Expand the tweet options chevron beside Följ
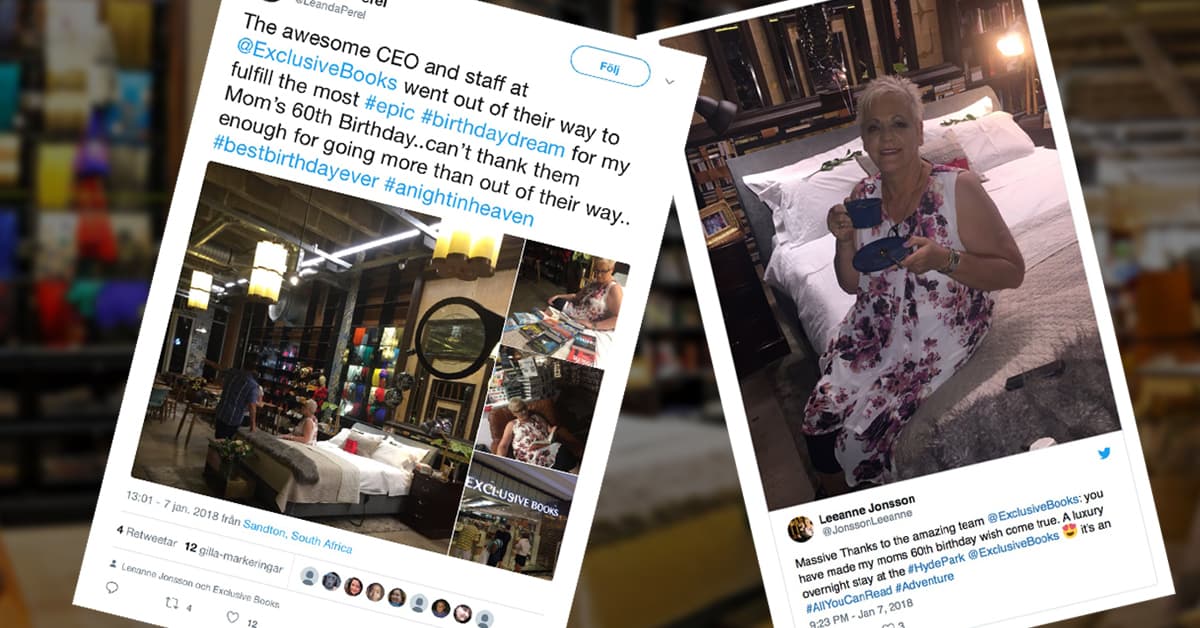 click(669, 80)
